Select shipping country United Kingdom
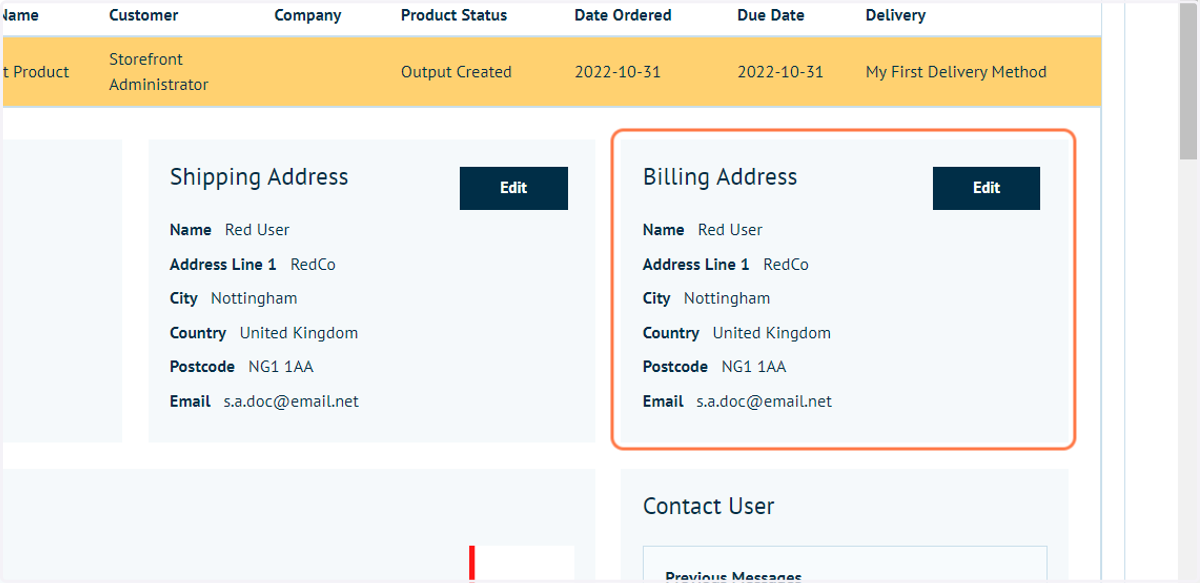The image size is (1200, 583). pyautogui.click(x=299, y=333)
